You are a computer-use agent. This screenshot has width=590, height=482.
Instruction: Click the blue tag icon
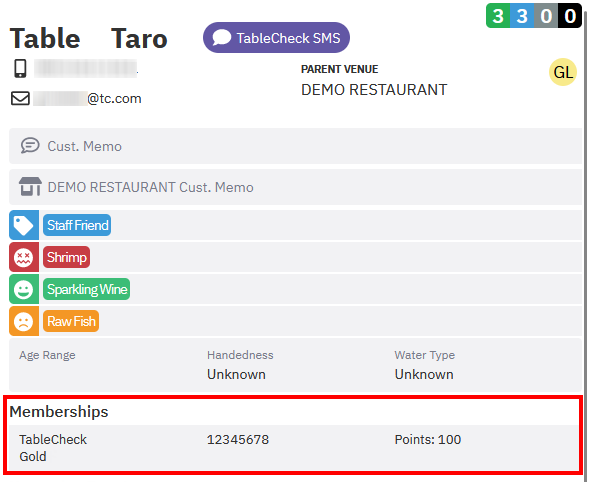point(24,225)
